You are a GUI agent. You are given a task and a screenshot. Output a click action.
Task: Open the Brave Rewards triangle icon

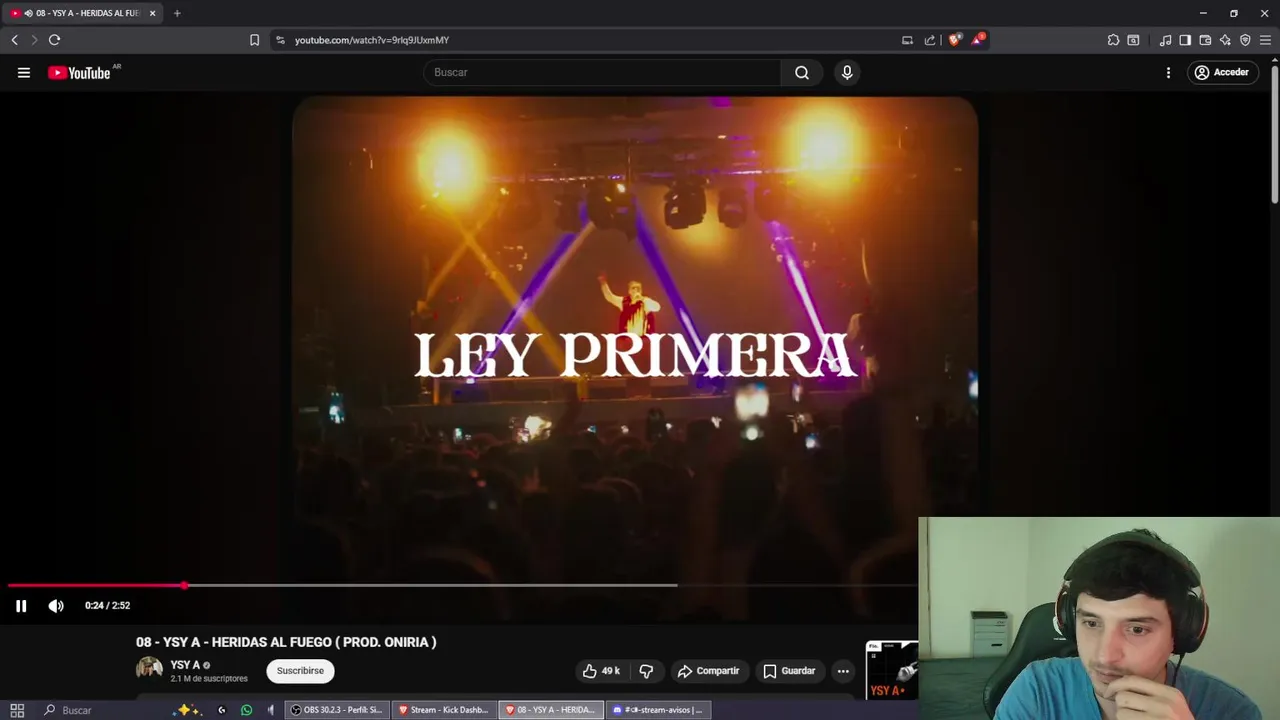pos(978,40)
